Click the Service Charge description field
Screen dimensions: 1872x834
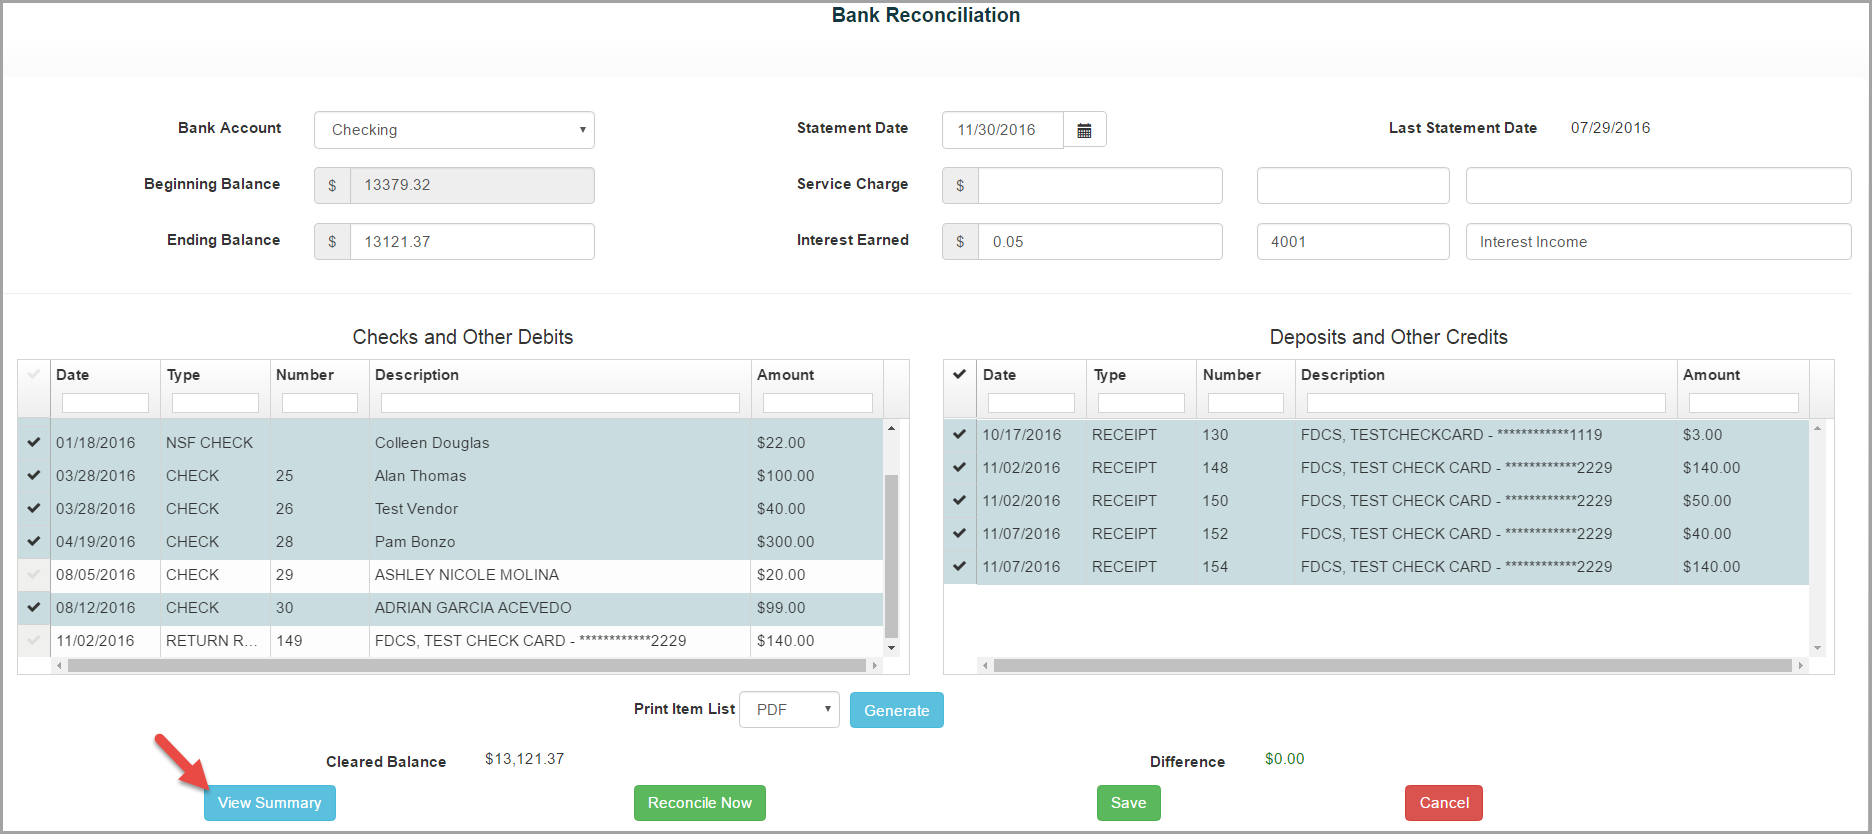click(x=1658, y=186)
